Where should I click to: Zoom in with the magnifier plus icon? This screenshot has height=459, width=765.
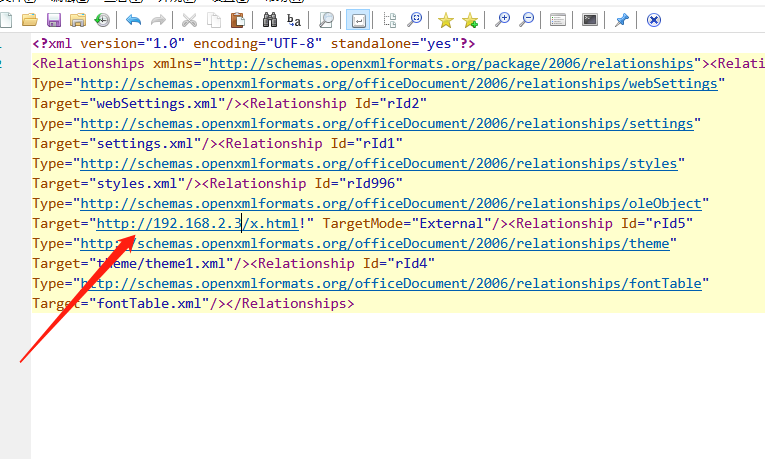pos(502,20)
